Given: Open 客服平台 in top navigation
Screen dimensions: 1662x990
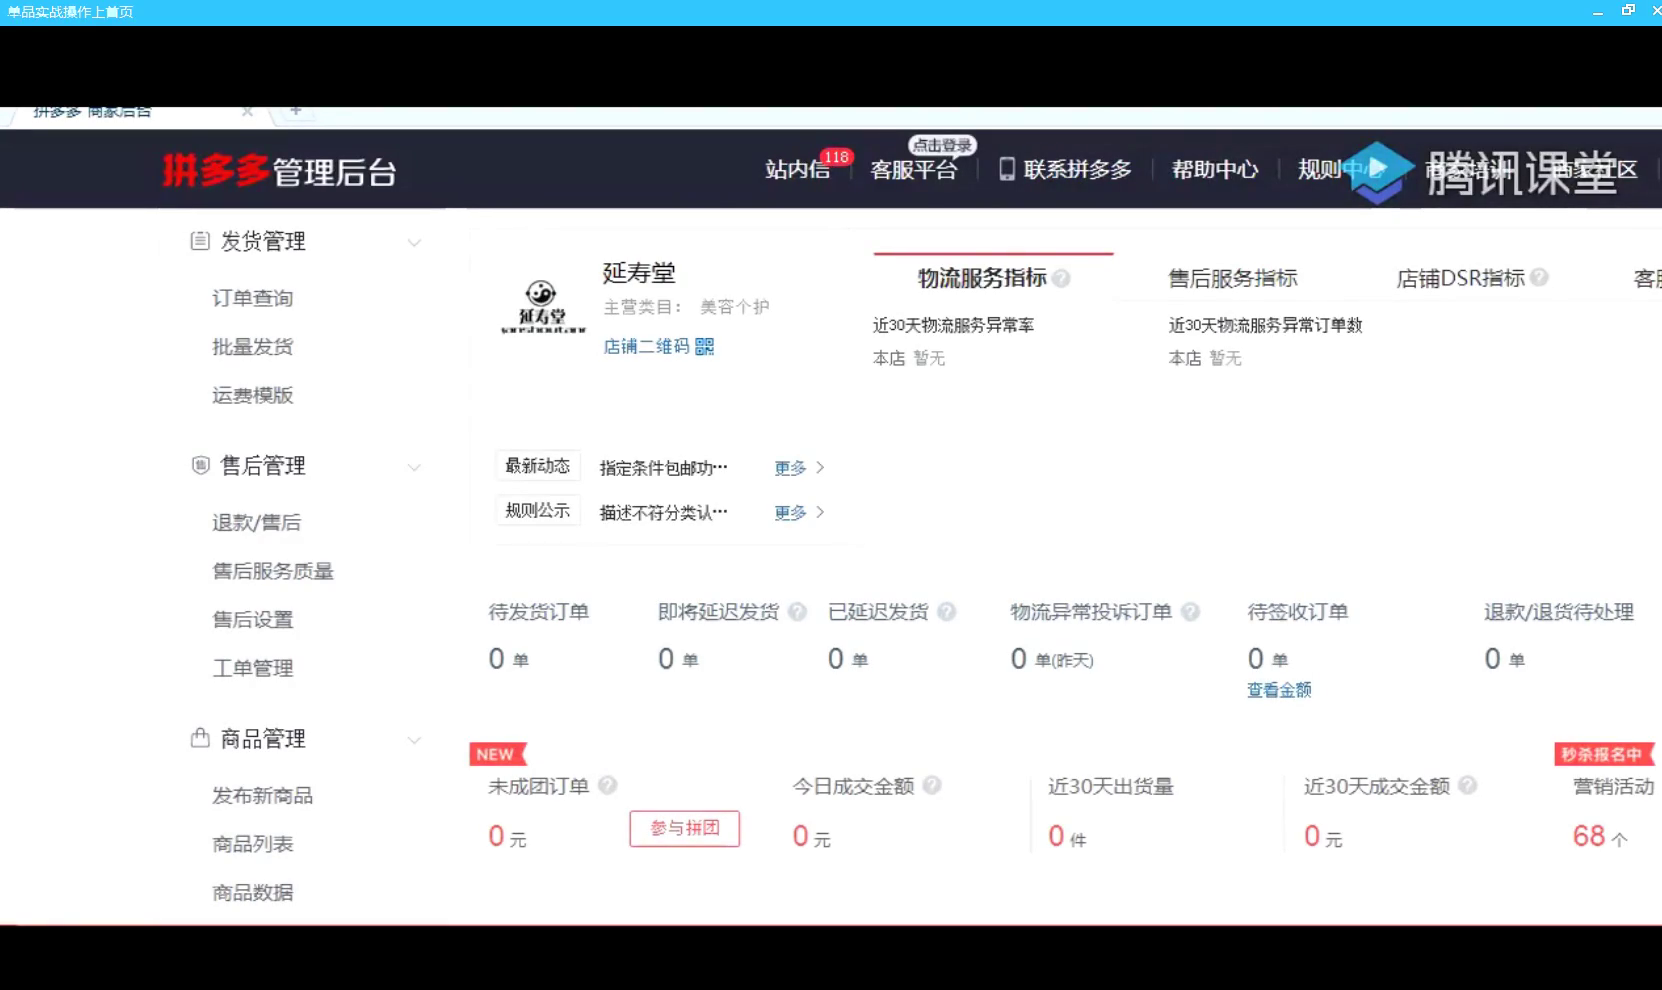Looking at the screenshot, I should tap(913, 170).
